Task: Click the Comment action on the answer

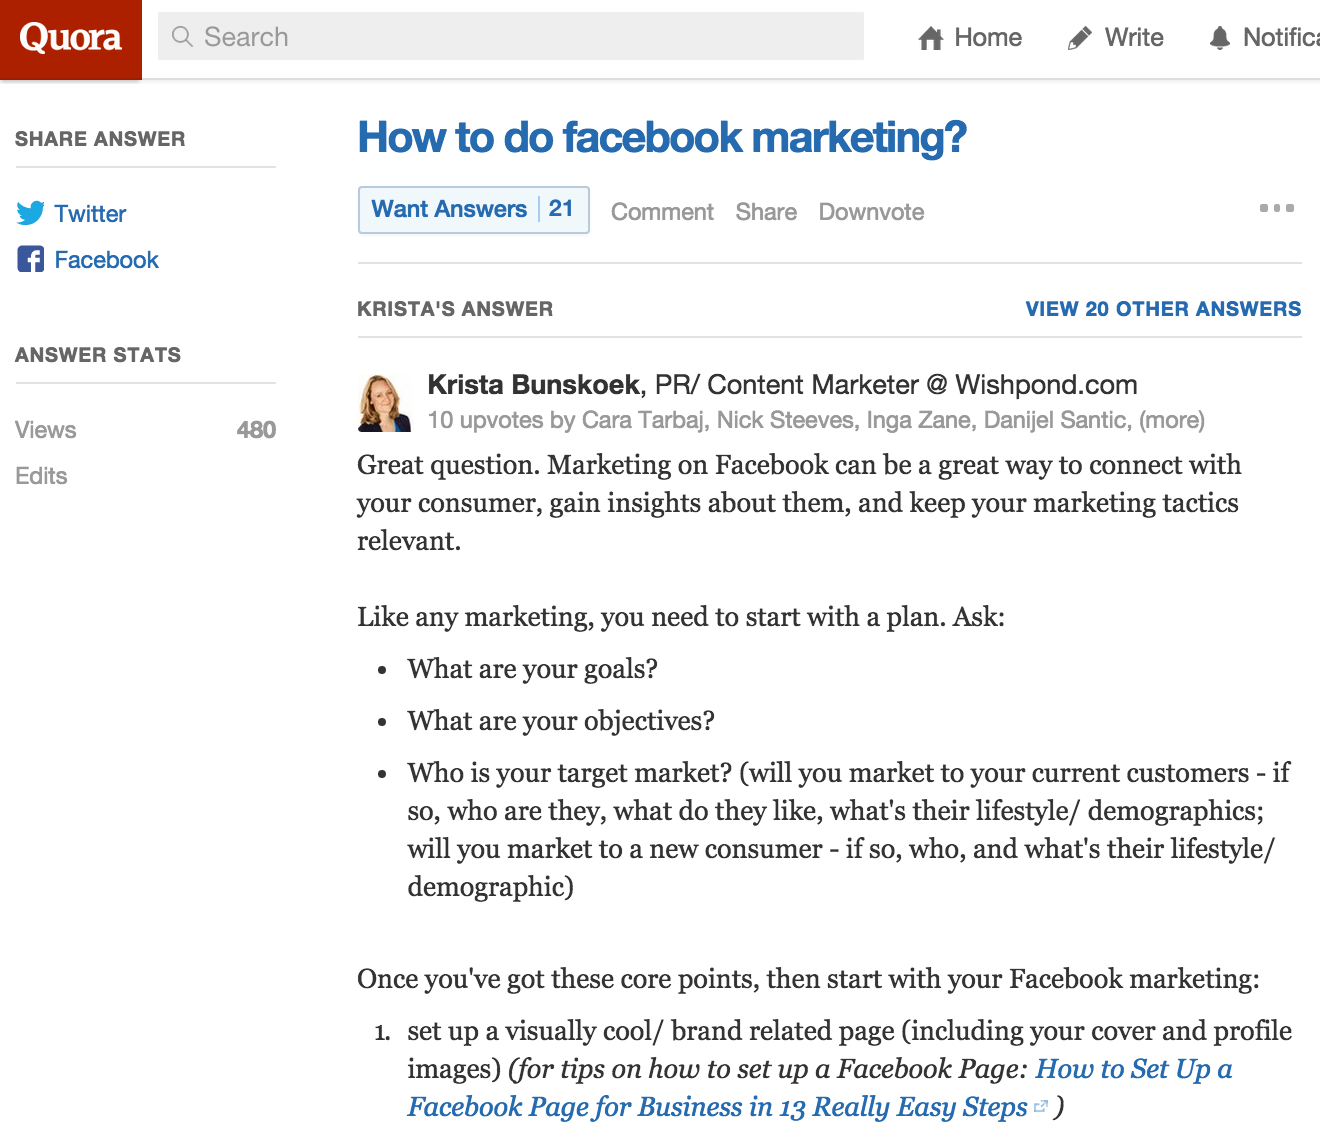Action: point(661,212)
